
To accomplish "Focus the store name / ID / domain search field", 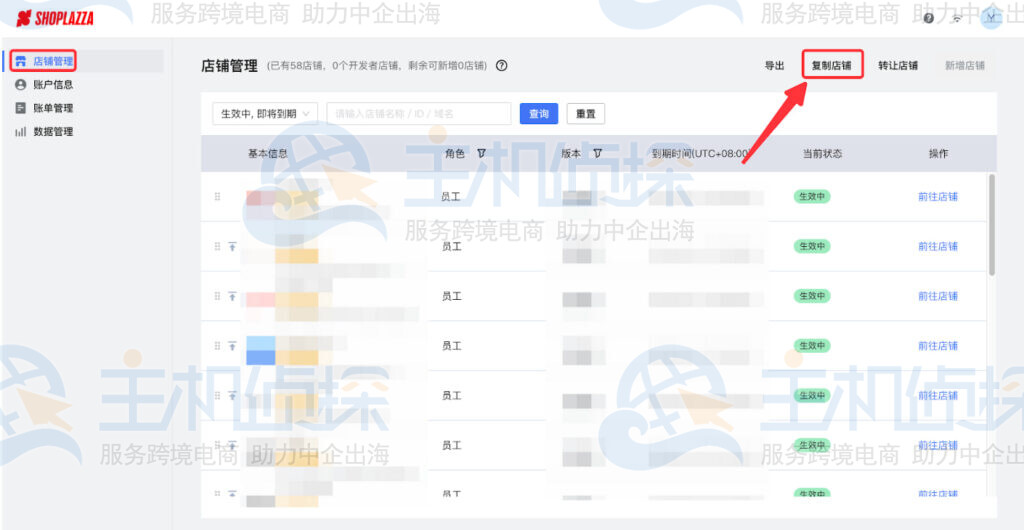I will pos(418,114).
